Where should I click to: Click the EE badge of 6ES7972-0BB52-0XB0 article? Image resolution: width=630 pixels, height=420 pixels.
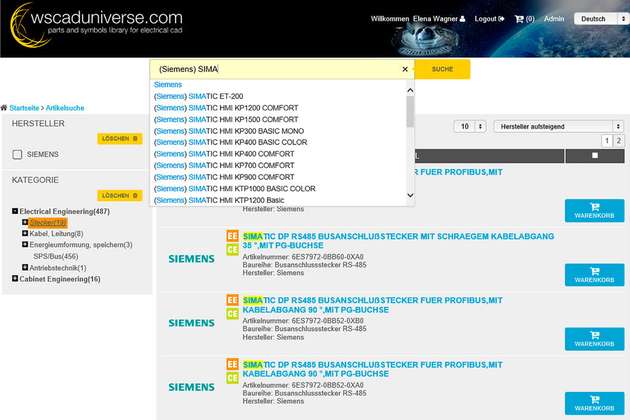(232, 300)
